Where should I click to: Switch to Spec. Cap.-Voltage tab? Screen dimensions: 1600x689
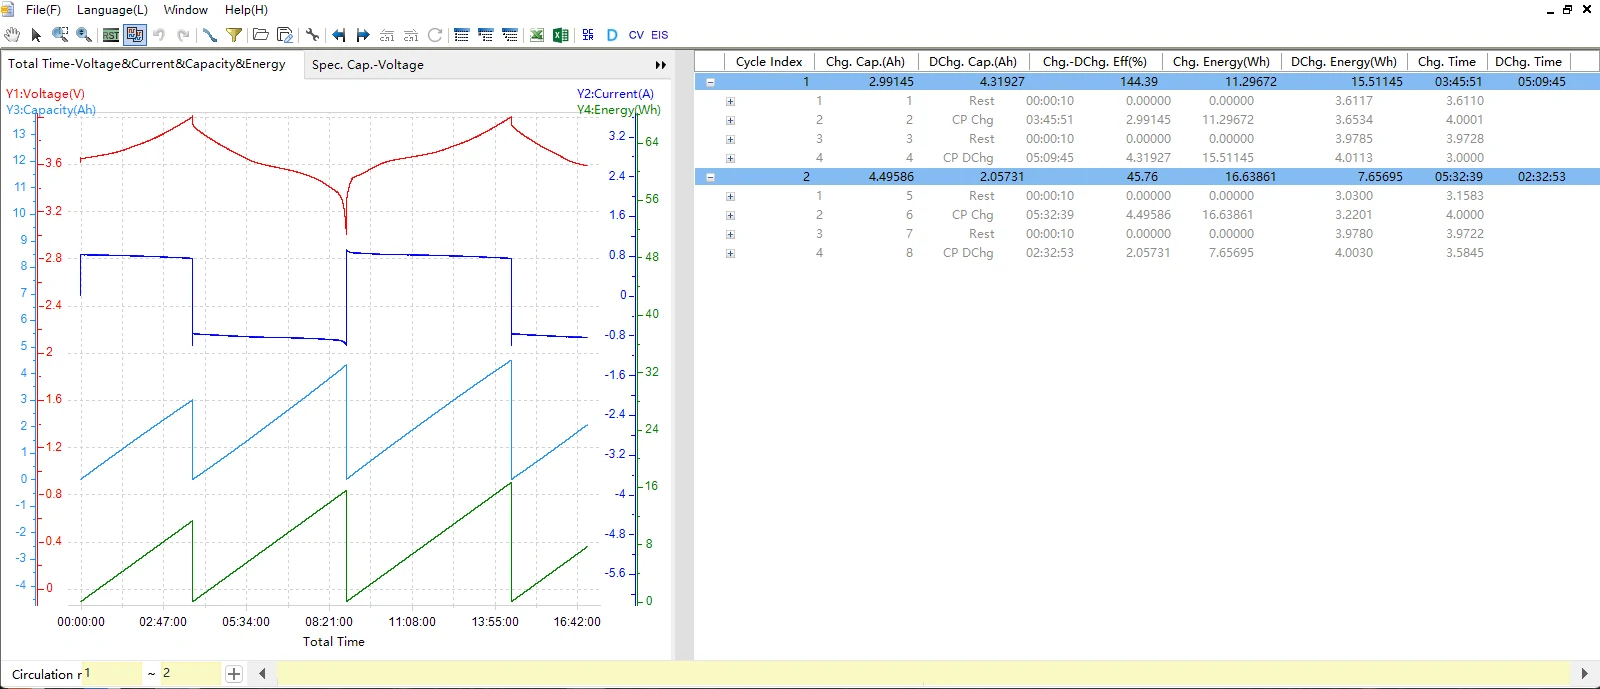pyautogui.click(x=368, y=65)
